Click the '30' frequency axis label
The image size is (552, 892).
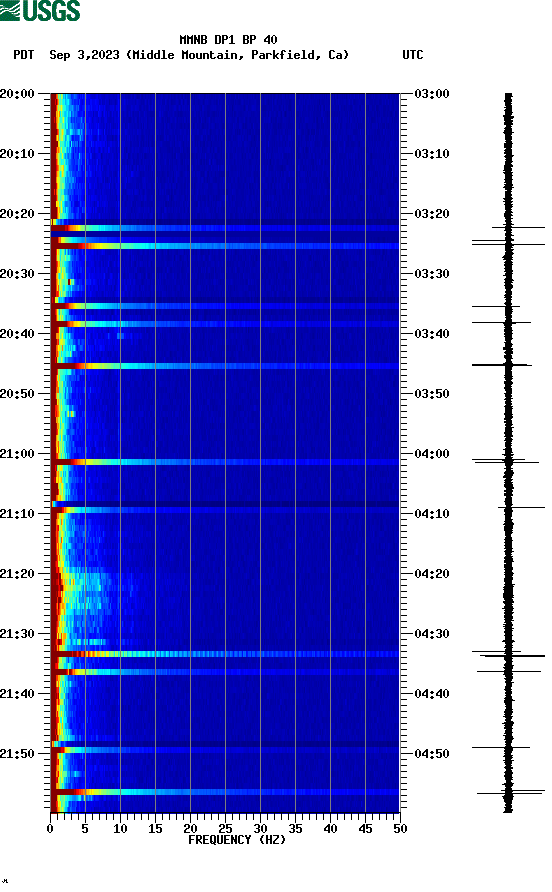(x=260, y=829)
